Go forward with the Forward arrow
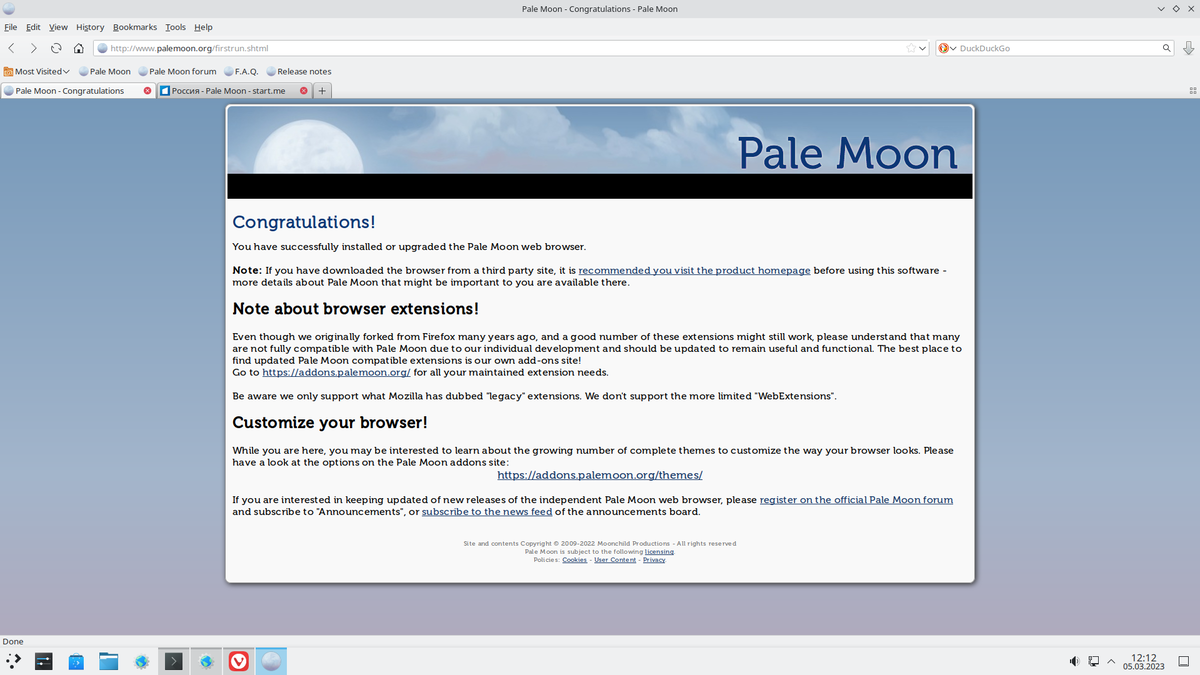 coord(33,48)
